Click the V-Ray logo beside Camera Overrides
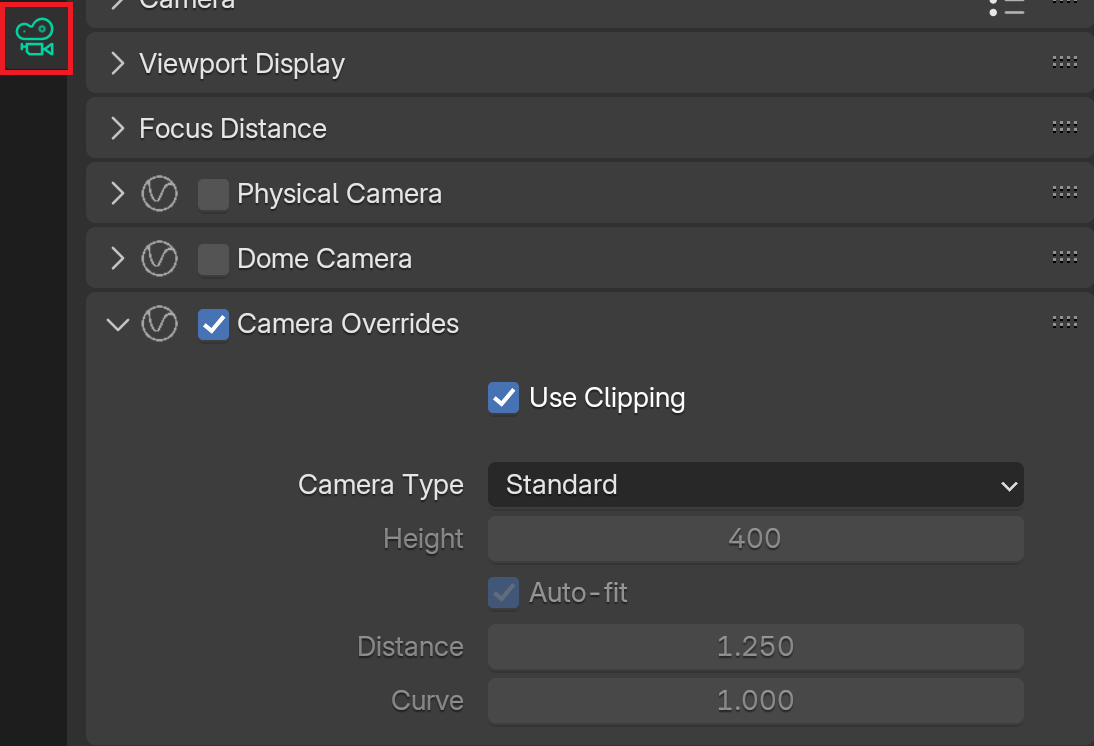1094x746 pixels. tap(160, 324)
